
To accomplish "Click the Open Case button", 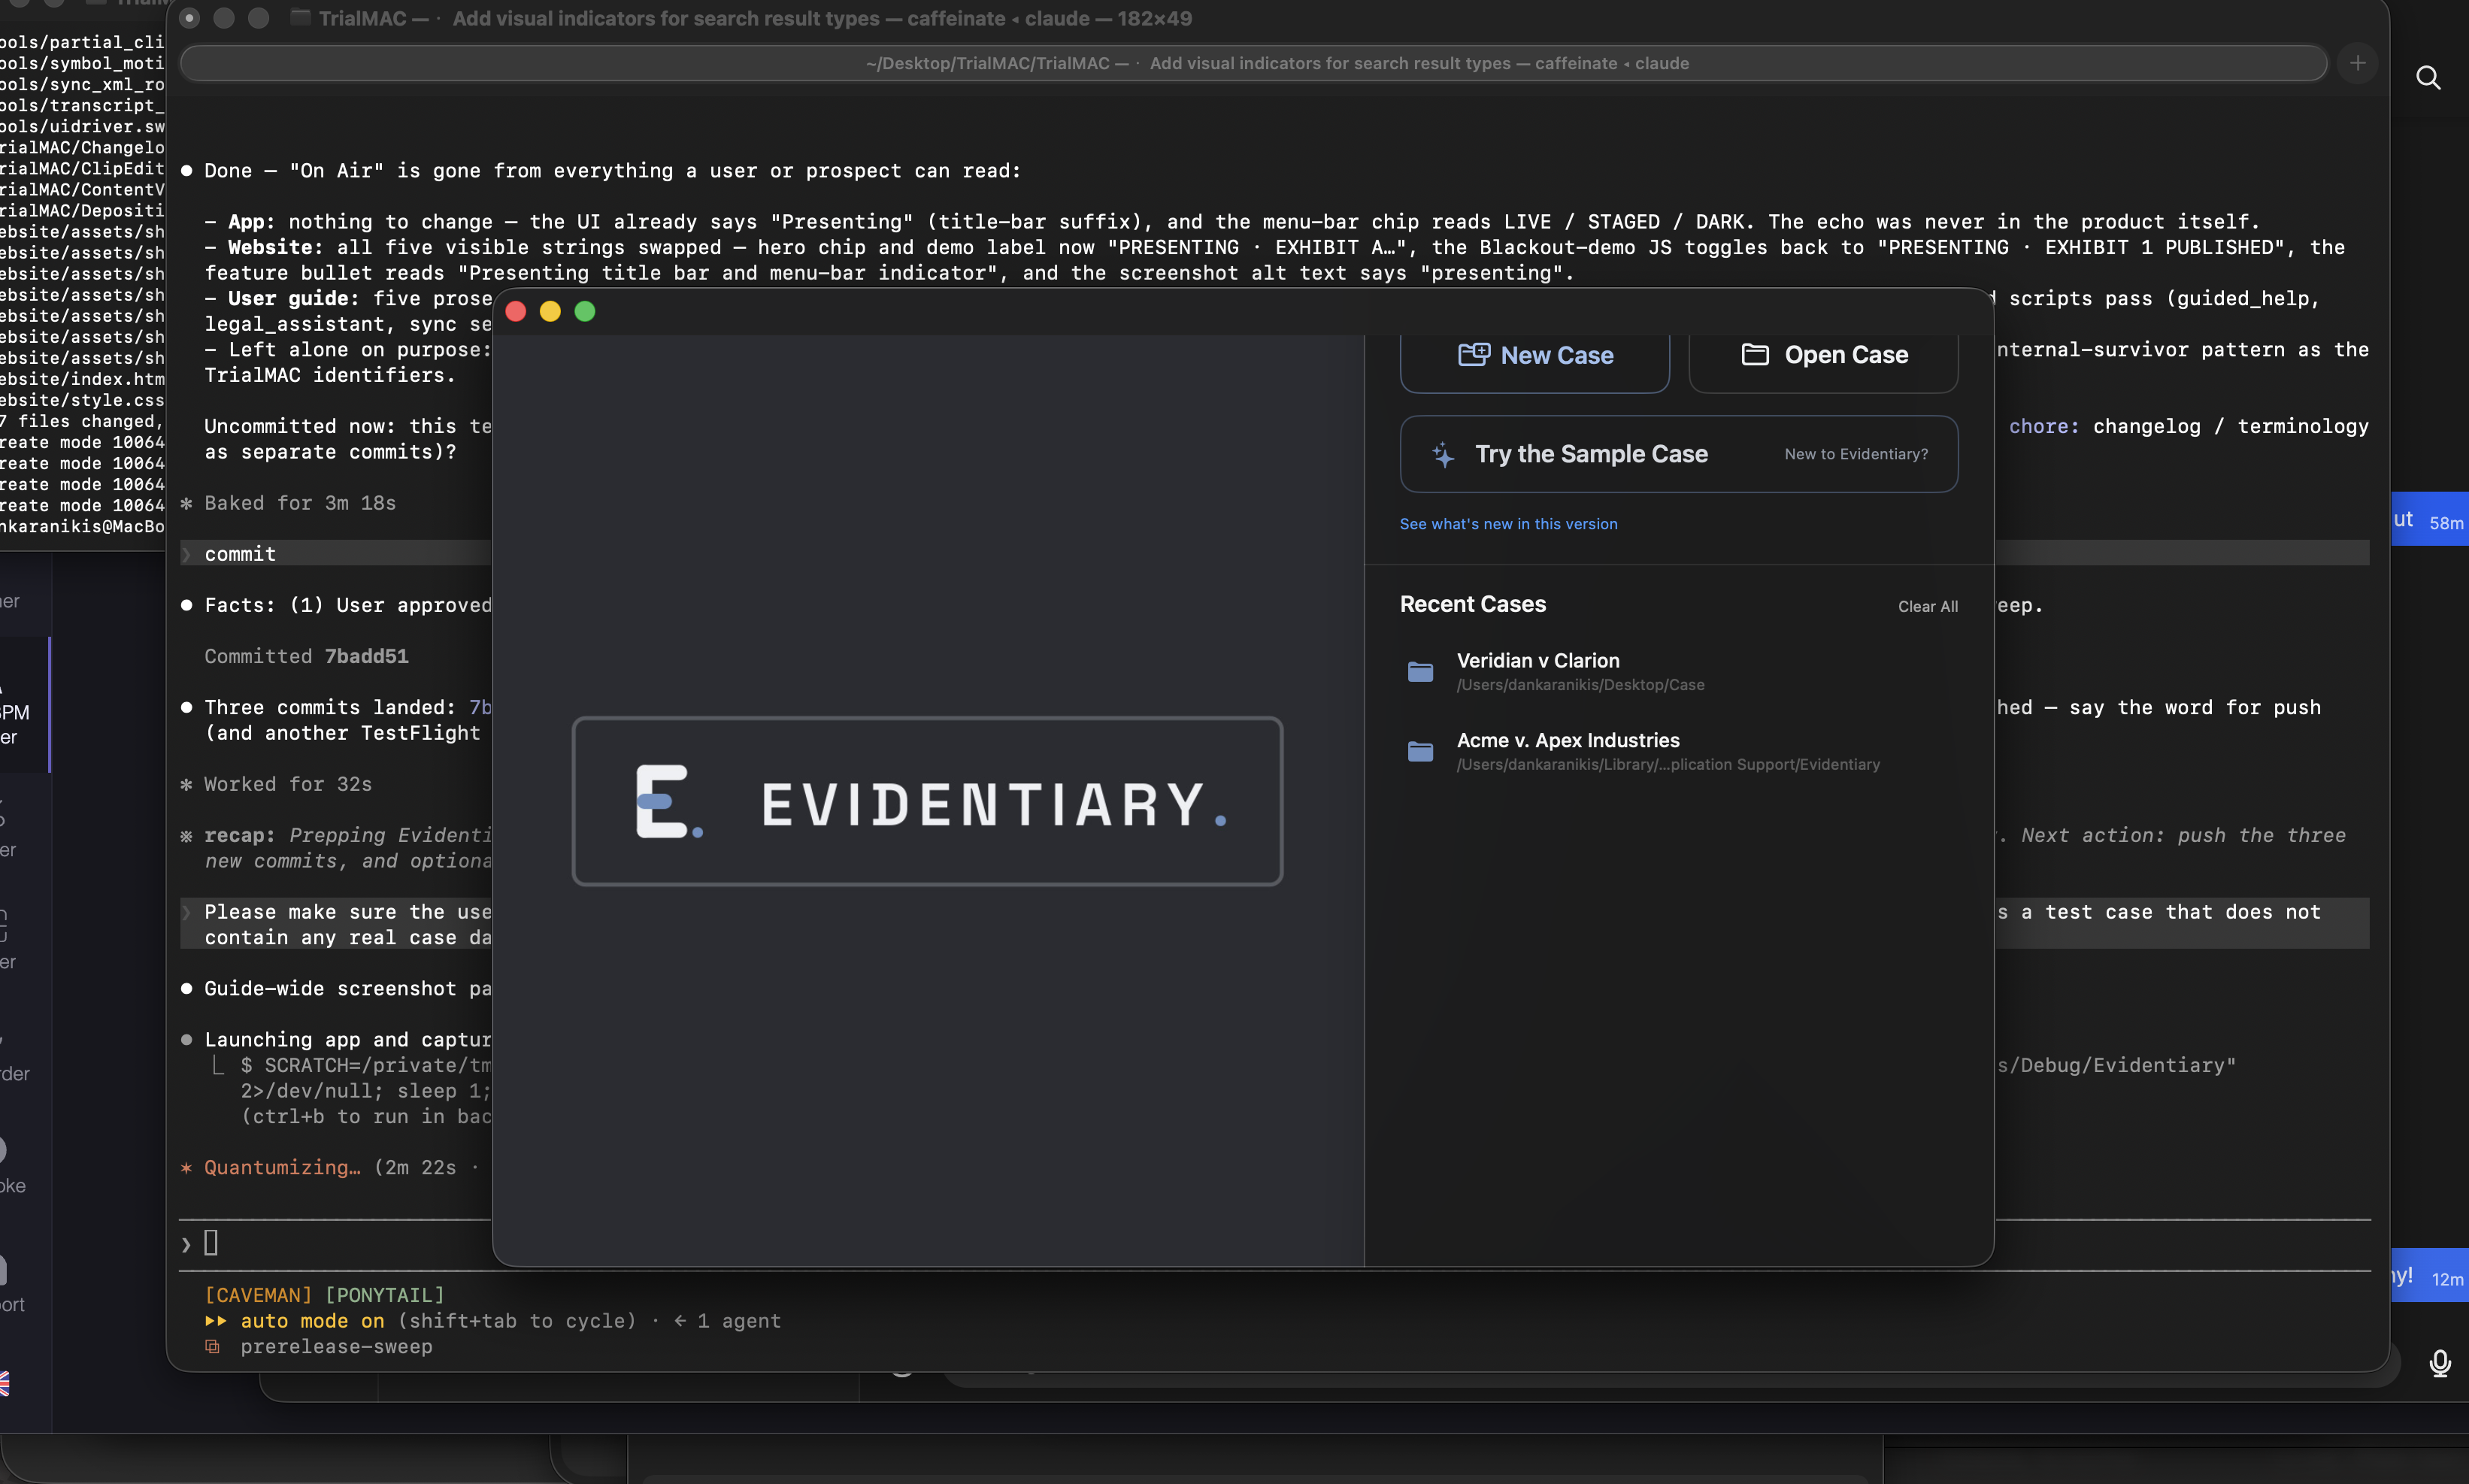I will 1823,356.
